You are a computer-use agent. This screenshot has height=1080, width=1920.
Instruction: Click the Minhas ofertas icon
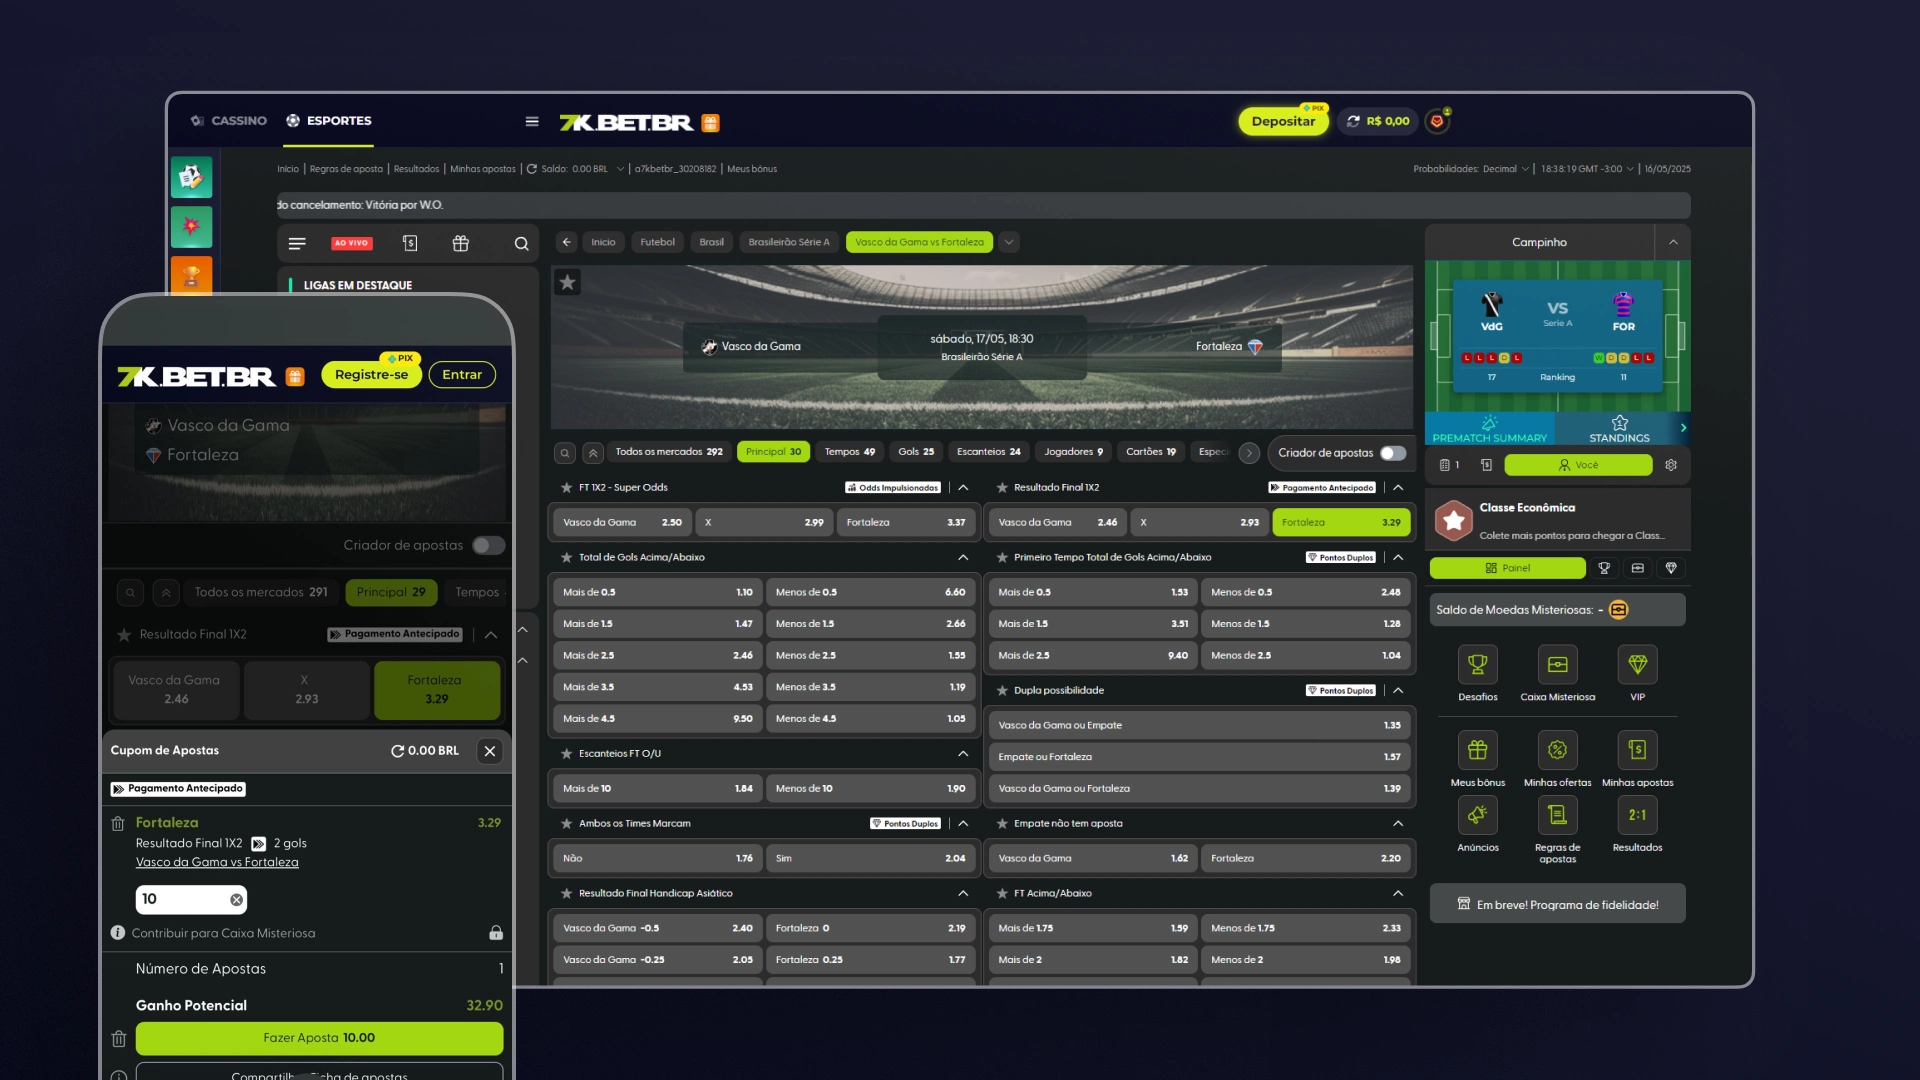pyautogui.click(x=1557, y=750)
